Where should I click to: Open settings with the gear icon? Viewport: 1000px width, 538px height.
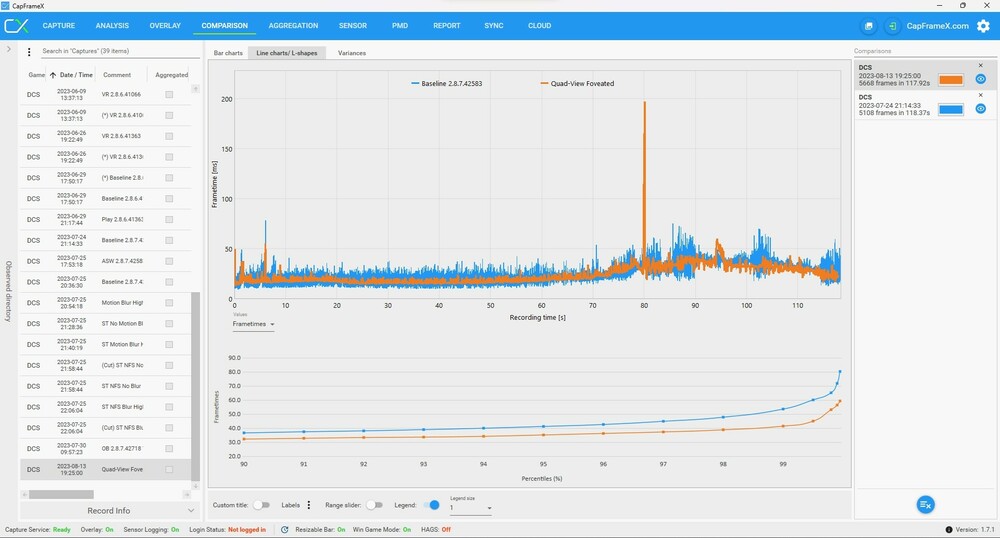coord(983,26)
